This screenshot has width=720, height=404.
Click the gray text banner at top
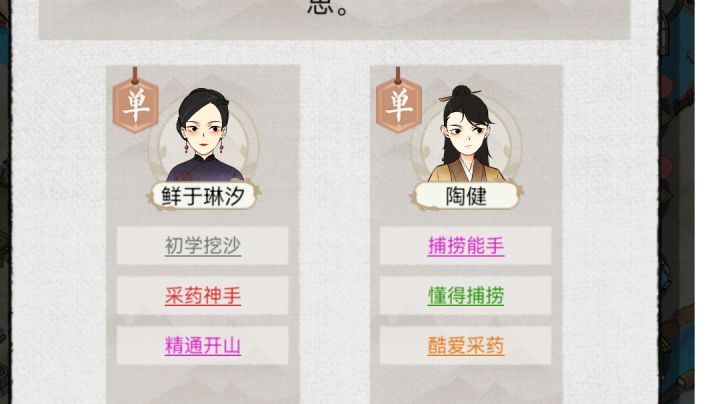335,19
